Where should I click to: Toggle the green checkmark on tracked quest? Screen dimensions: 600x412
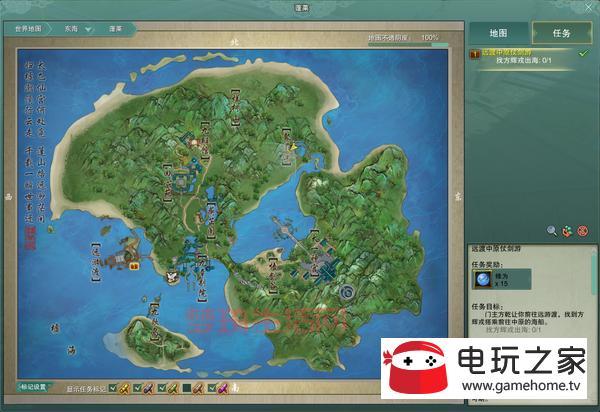583,54
